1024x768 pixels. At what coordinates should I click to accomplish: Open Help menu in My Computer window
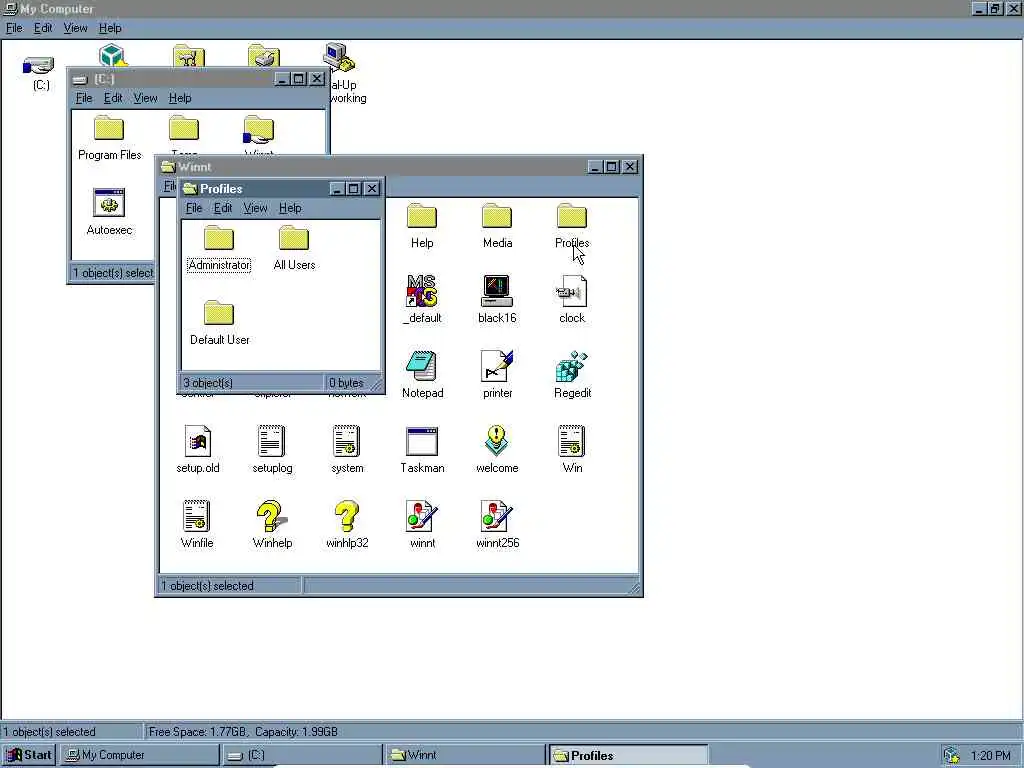tap(110, 28)
